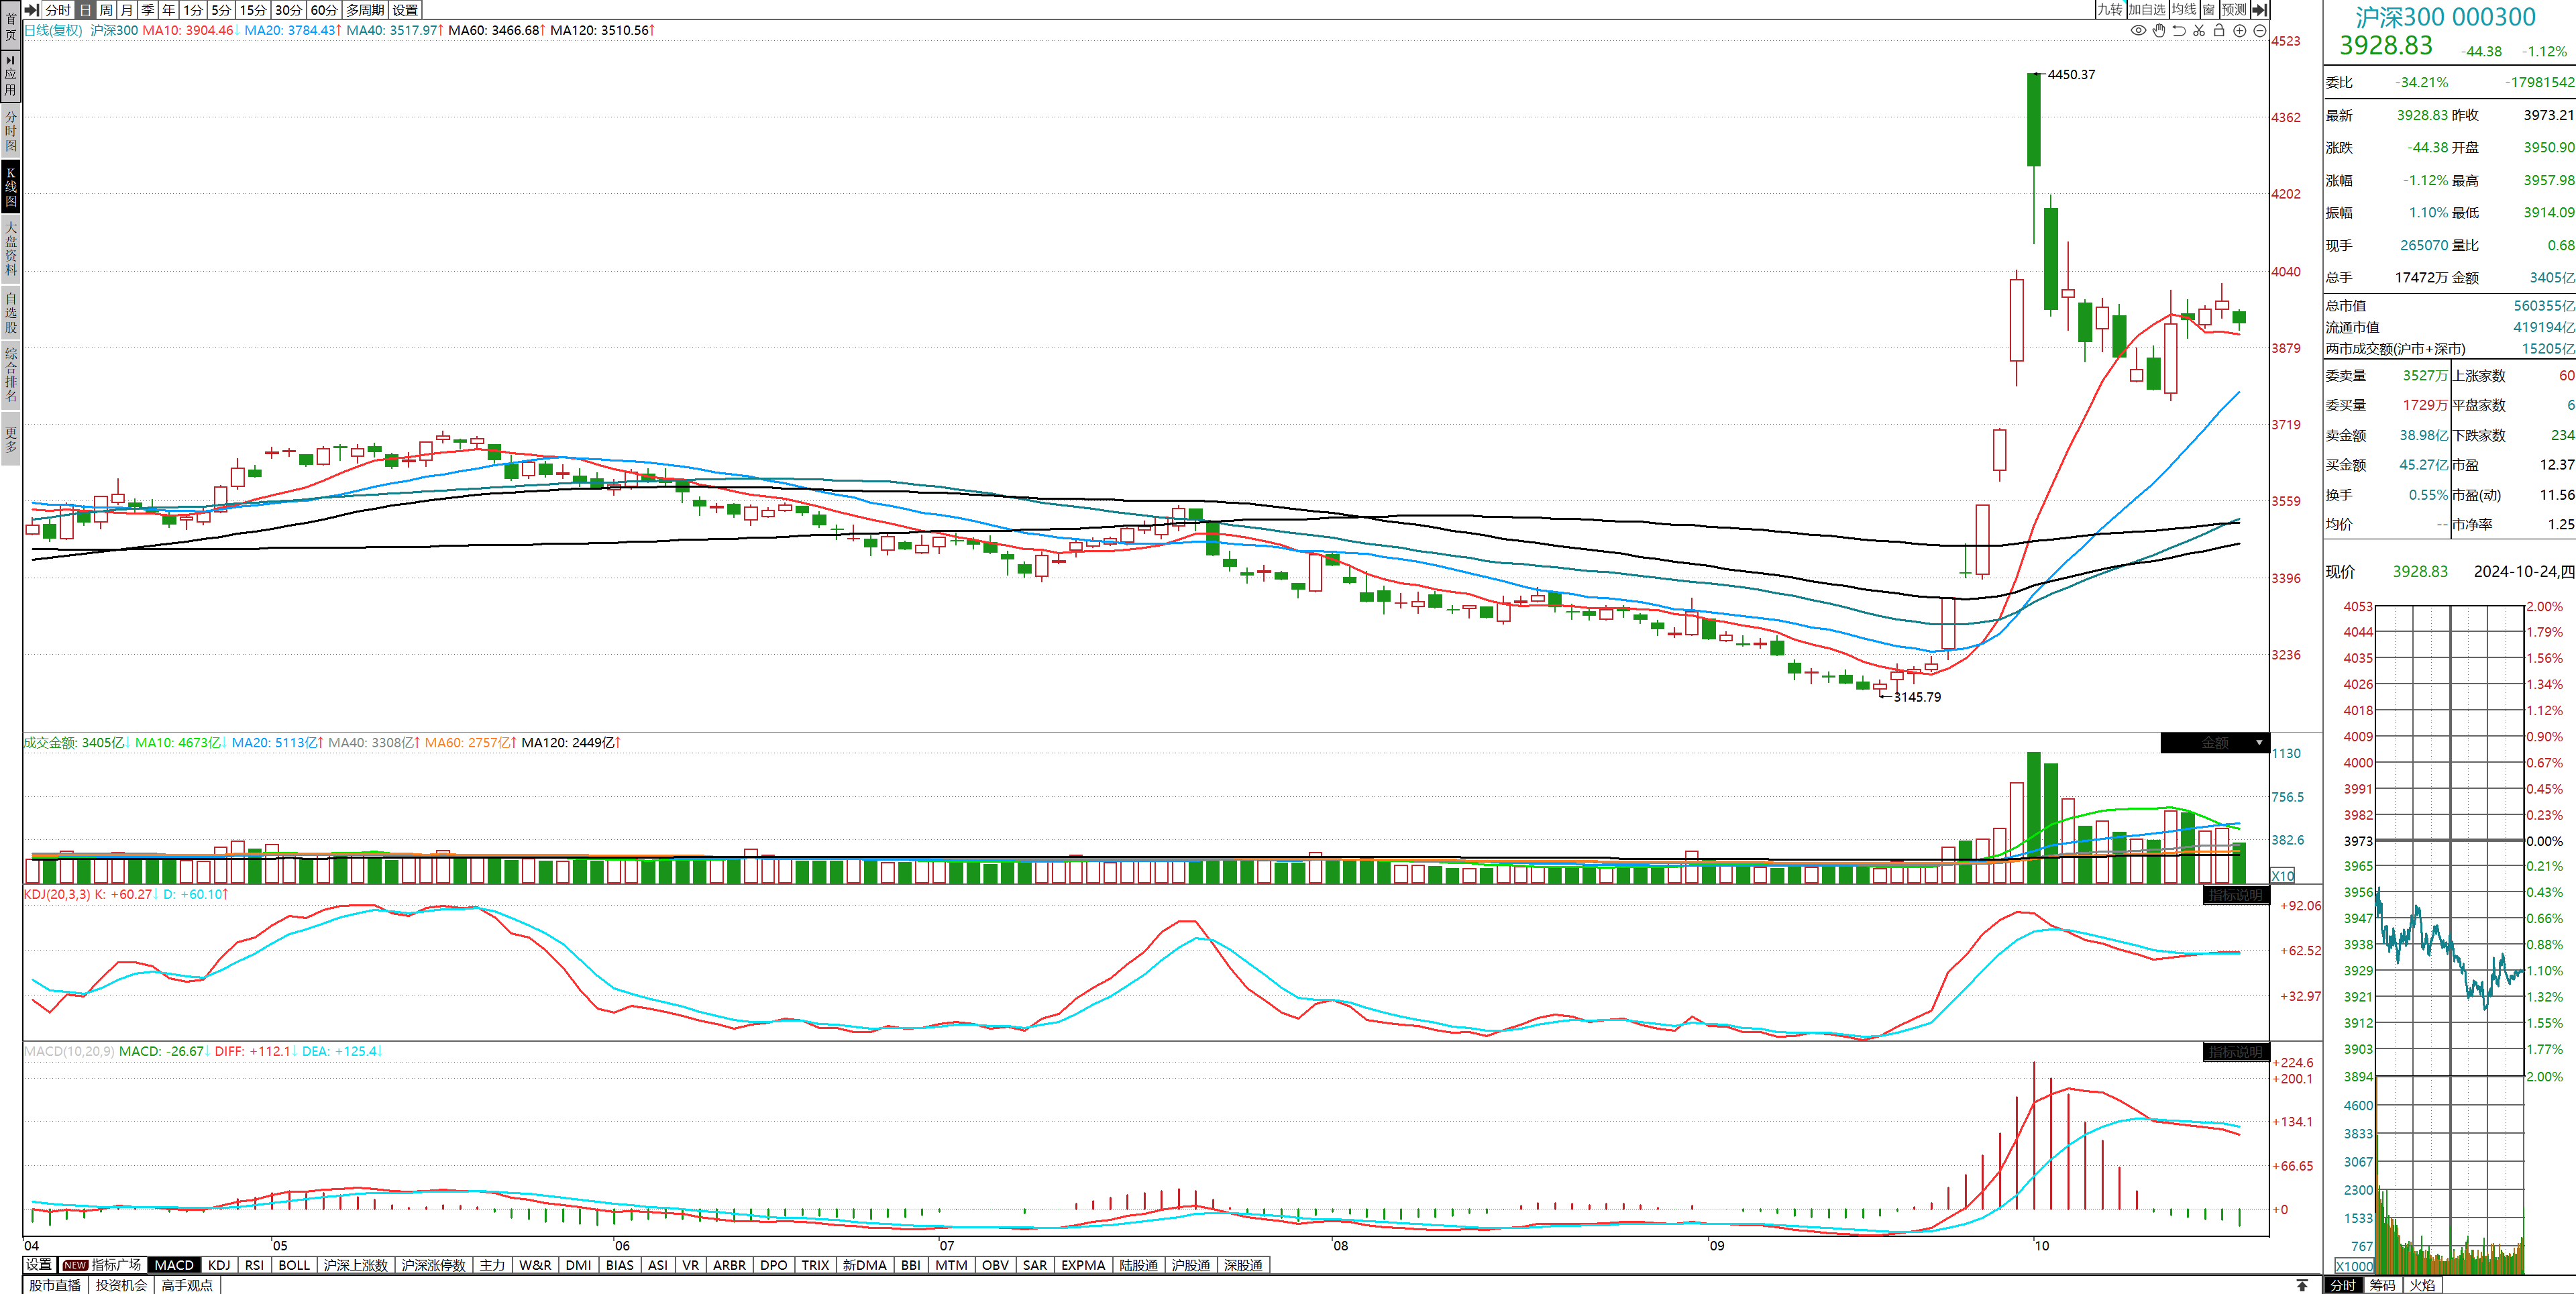Select the 60分 period button
This screenshot has width=2576, height=1294.
pyautogui.click(x=324, y=9)
